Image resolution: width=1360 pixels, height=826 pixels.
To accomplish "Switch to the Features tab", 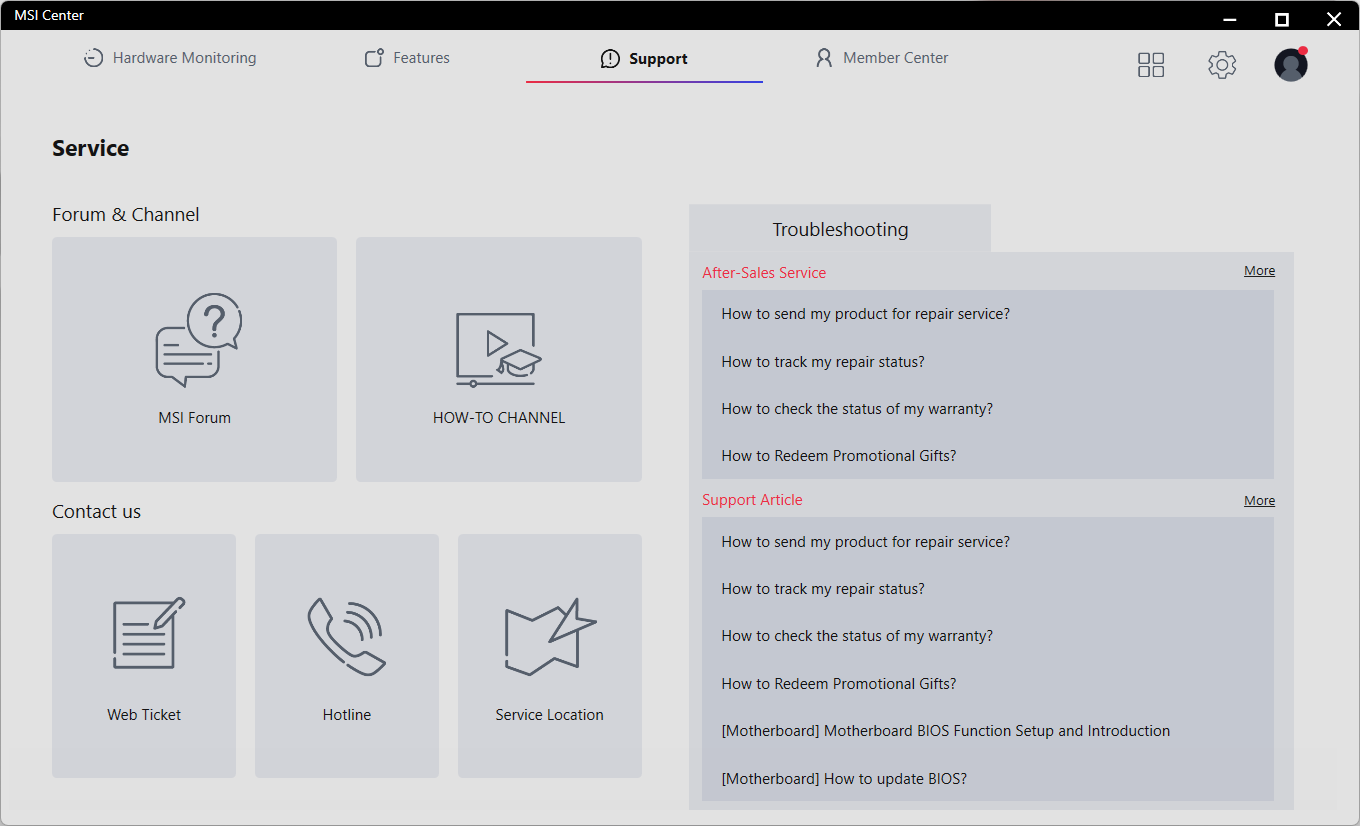I will coord(407,58).
